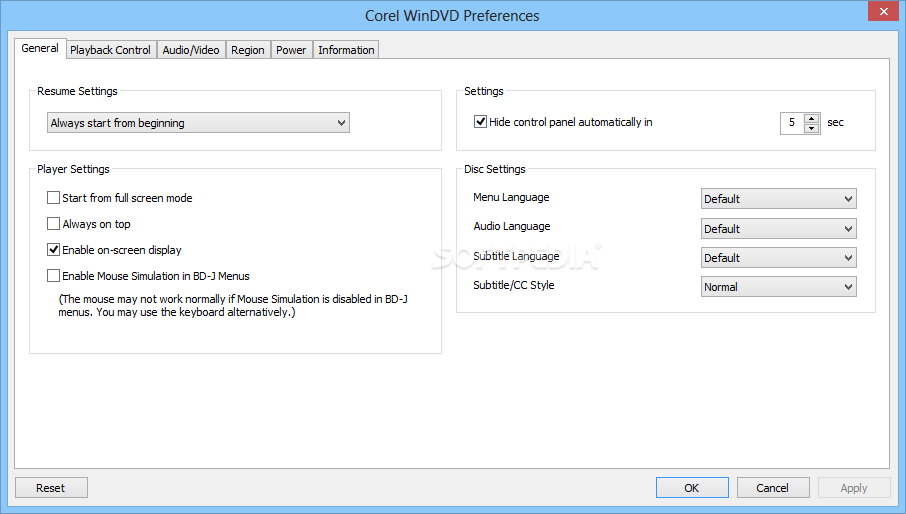The width and height of the screenshot is (906, 514).
Task: Switch to the General tab
Action: coord(40,49)
